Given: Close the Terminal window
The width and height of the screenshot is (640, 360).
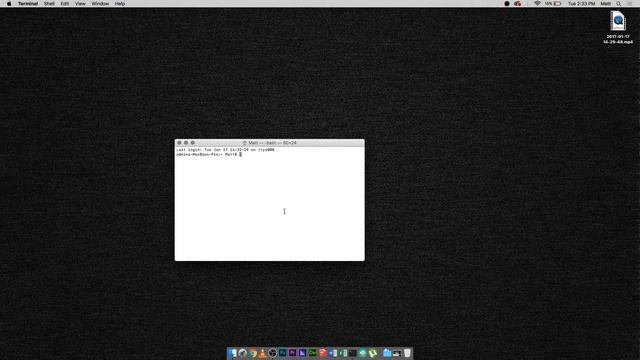Looking at the screenshot, I should [x=179, y=143].
